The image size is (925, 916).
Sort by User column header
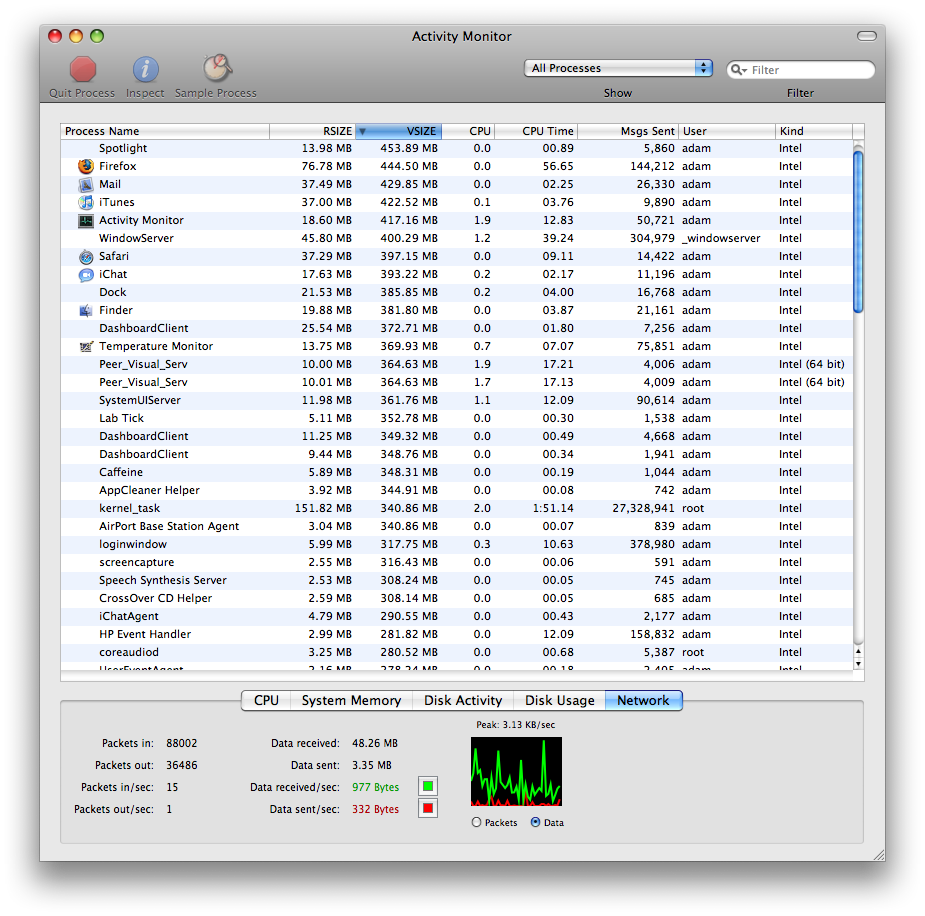[x=727, y=131]
